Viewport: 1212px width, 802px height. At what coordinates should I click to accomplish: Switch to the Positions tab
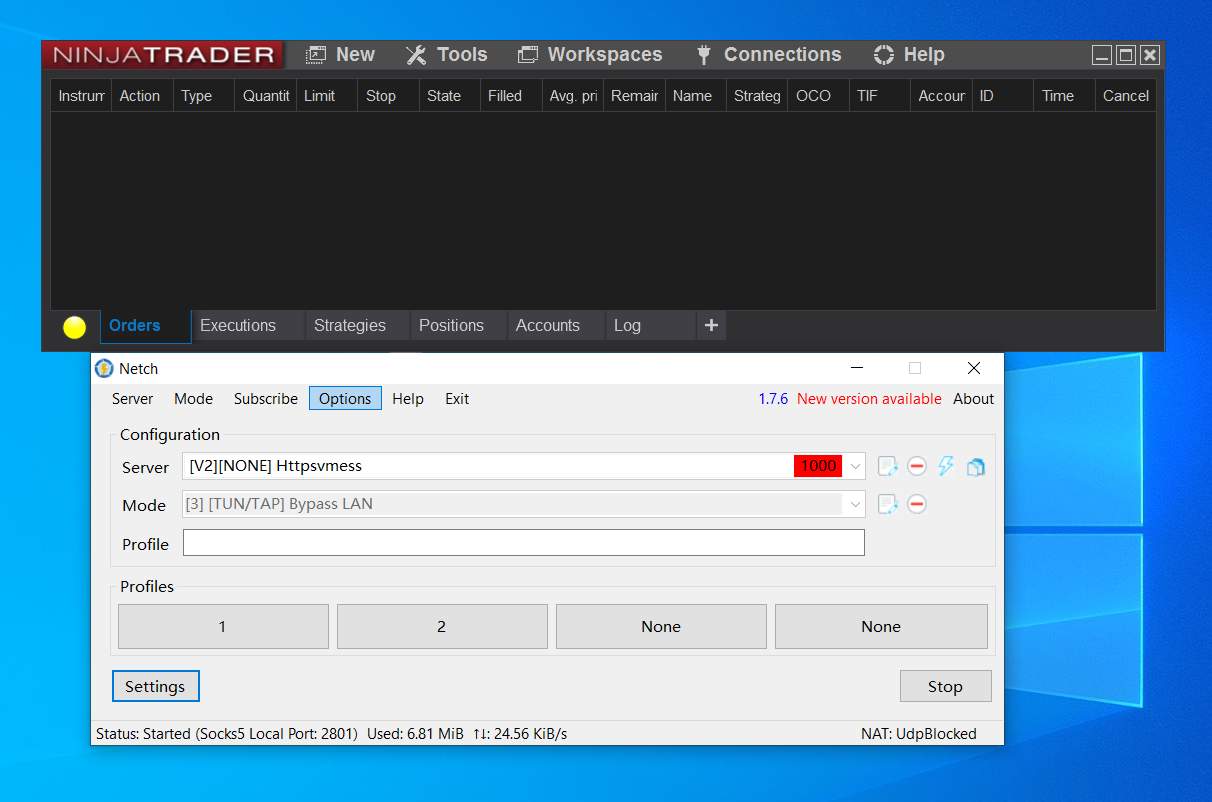point(451,325)
